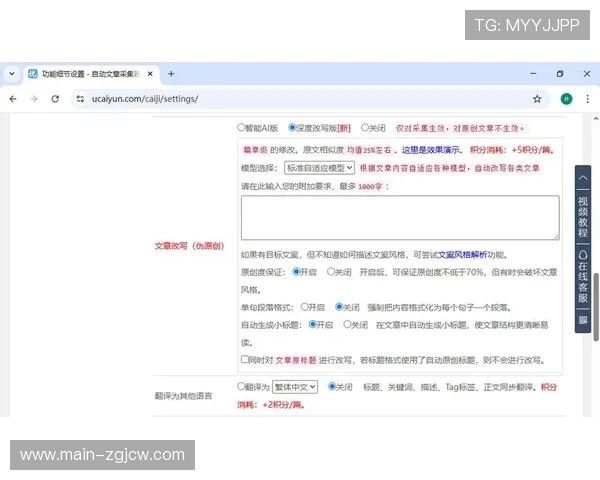600x480 pixels.
Task: Select the 智能AI版 rewrite option
Action: coord(241,127)
